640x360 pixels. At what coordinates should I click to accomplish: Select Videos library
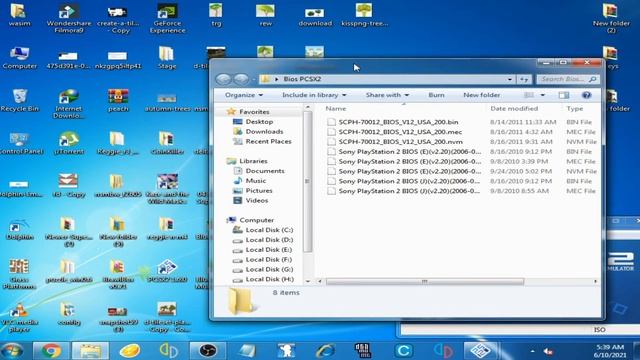pos(257,200)
